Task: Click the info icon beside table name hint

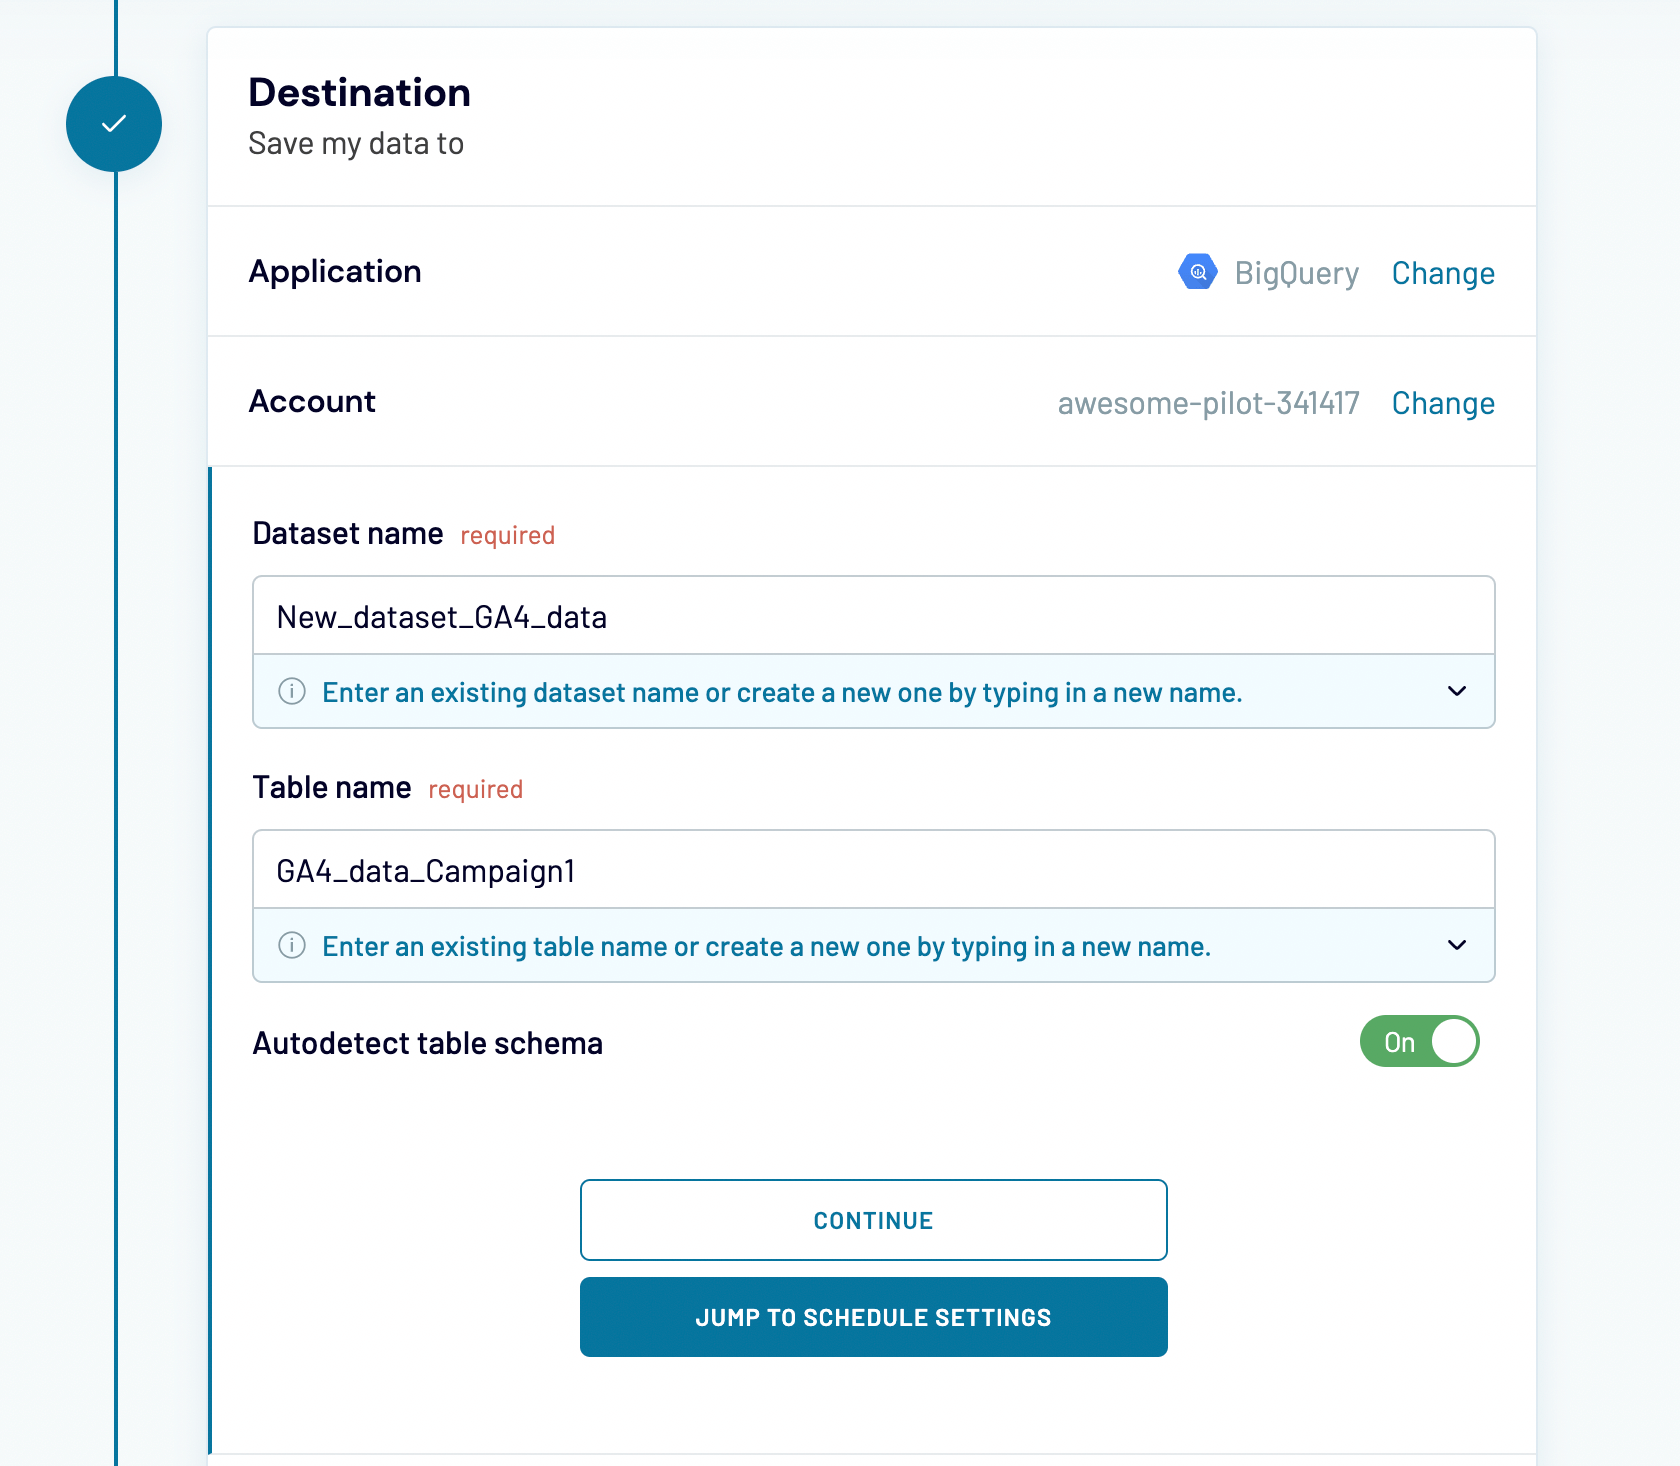Action: (x=291, y=945)
